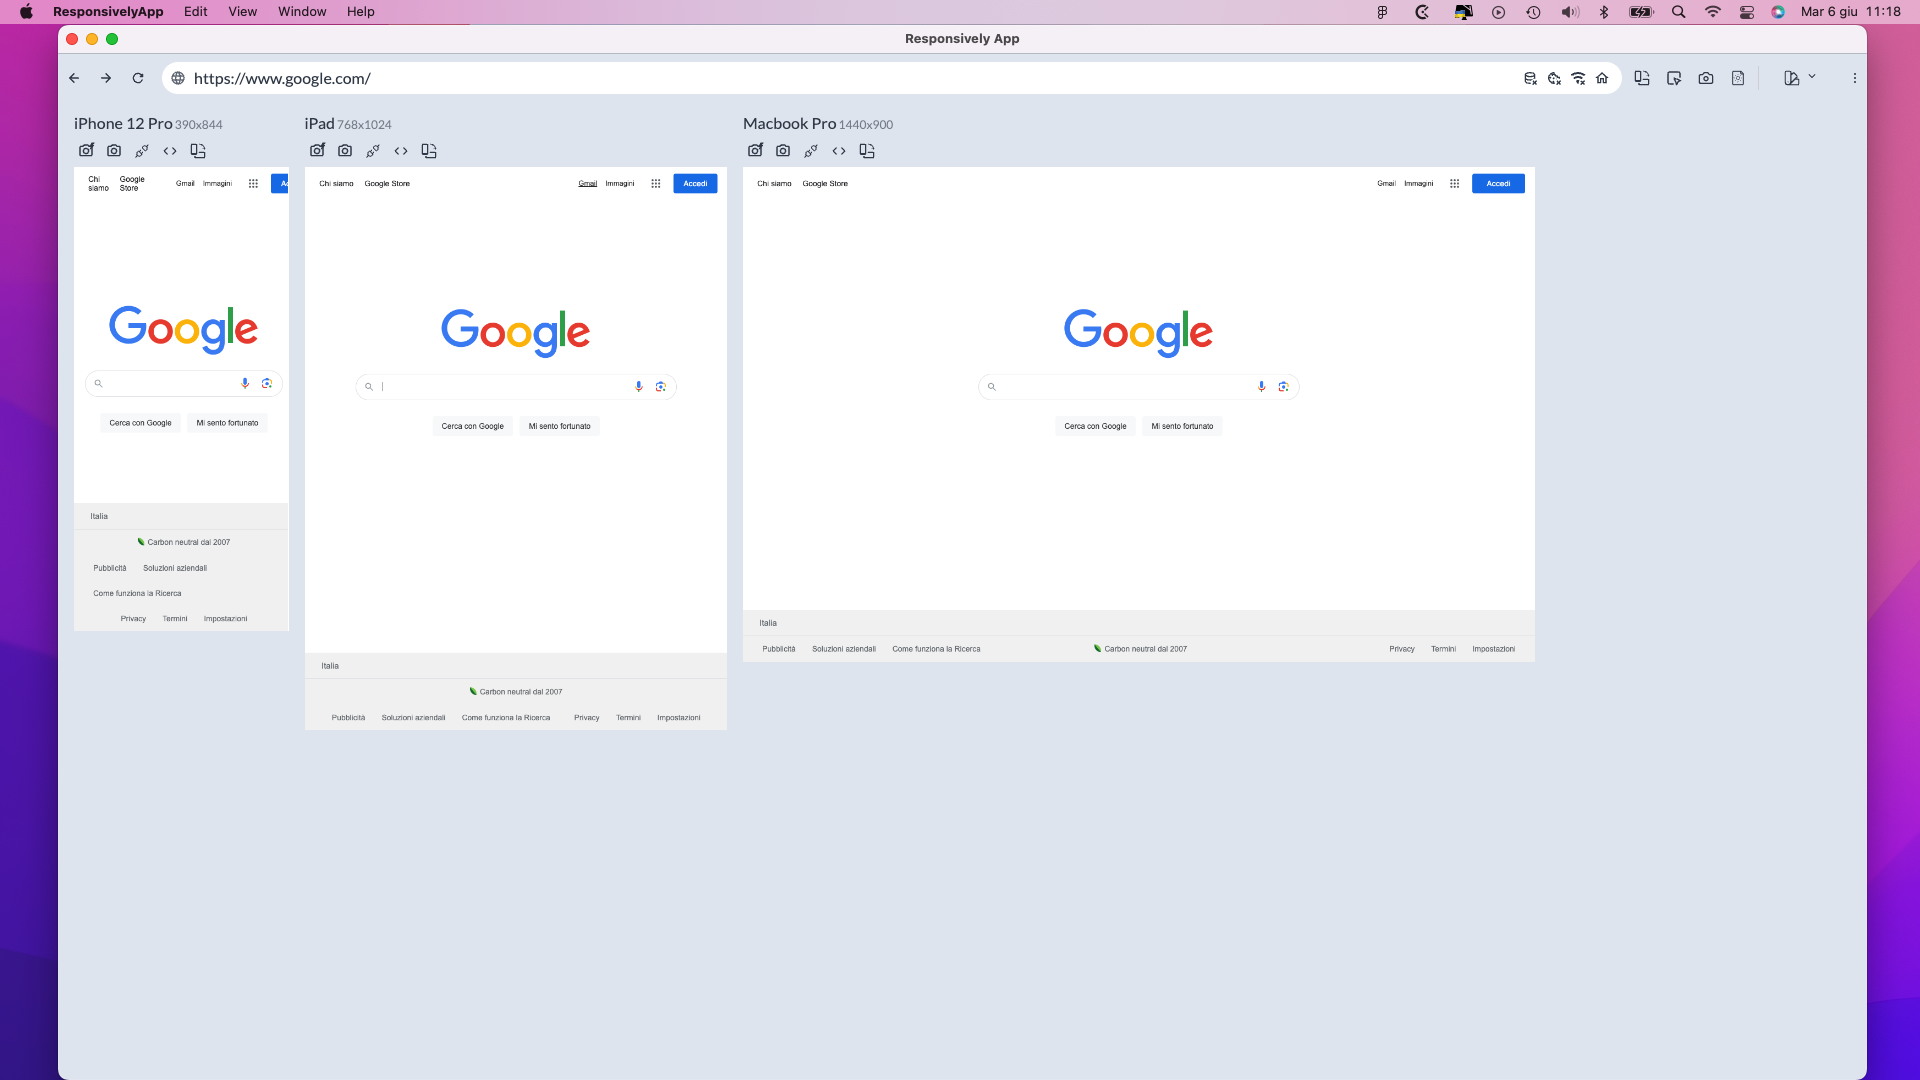The width and height of the screenshot is (1920, 1080).
Task: Check the battery charge indicator in the menu bar
Action: (1640, 12)
